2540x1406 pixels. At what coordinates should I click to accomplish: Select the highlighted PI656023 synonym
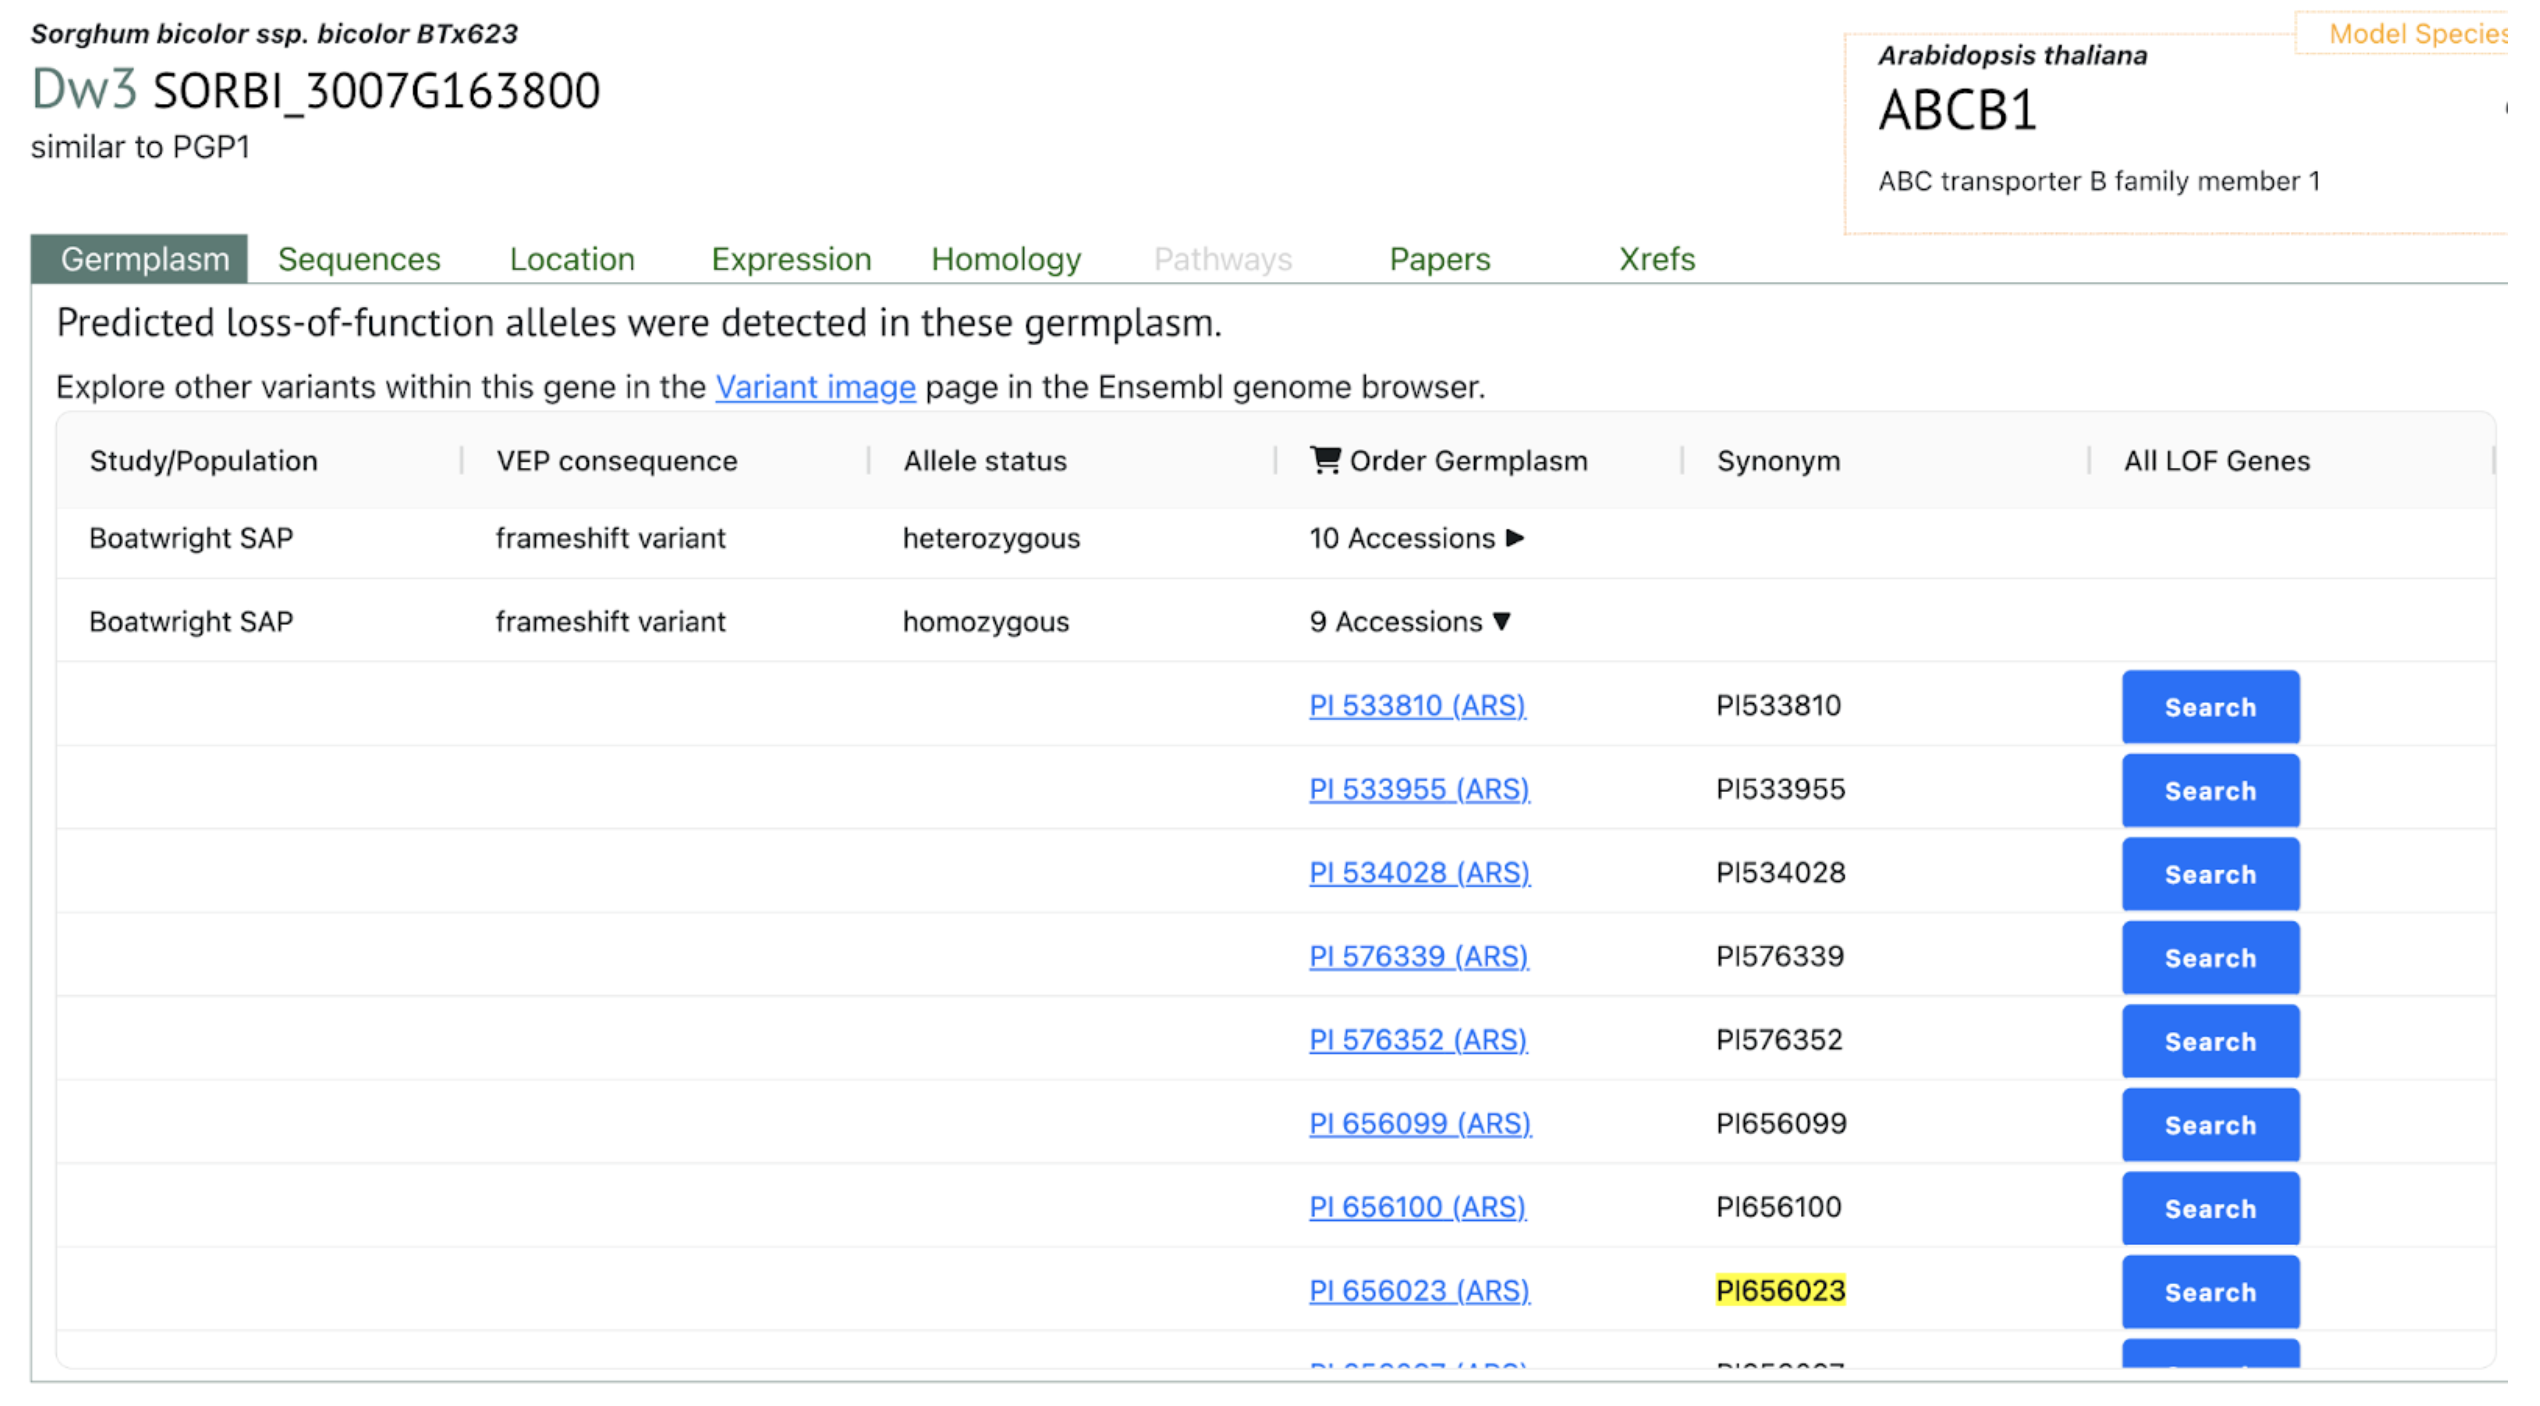(1780, 1291)
